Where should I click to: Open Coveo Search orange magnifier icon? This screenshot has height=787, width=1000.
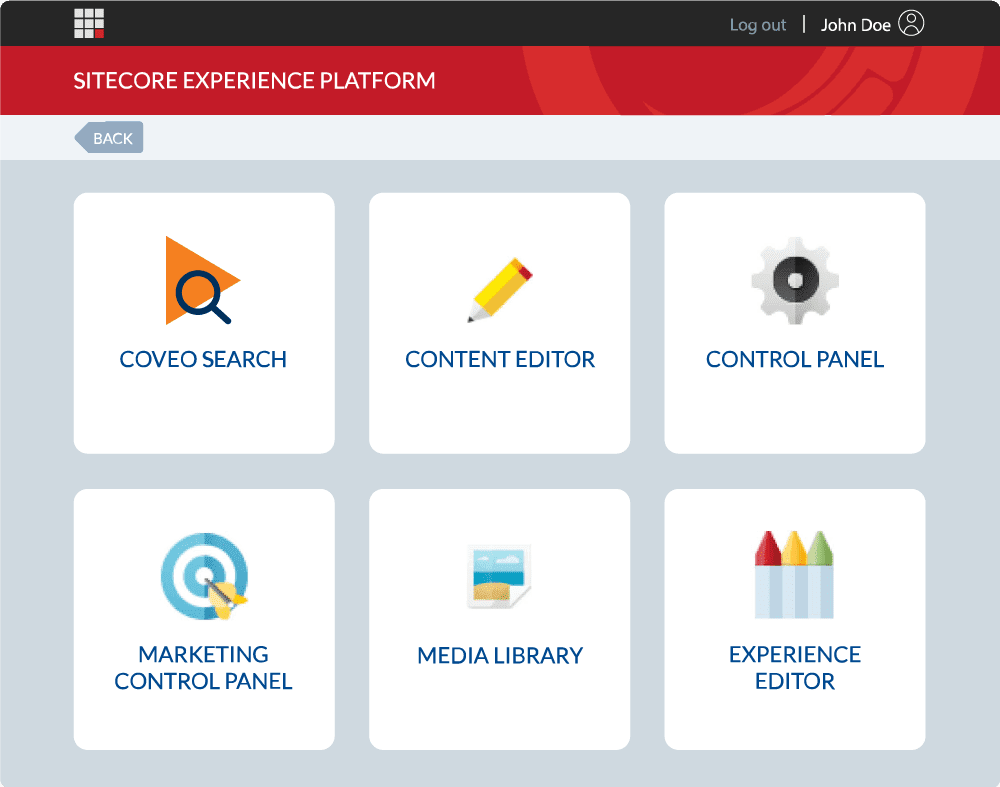point(203,281)
